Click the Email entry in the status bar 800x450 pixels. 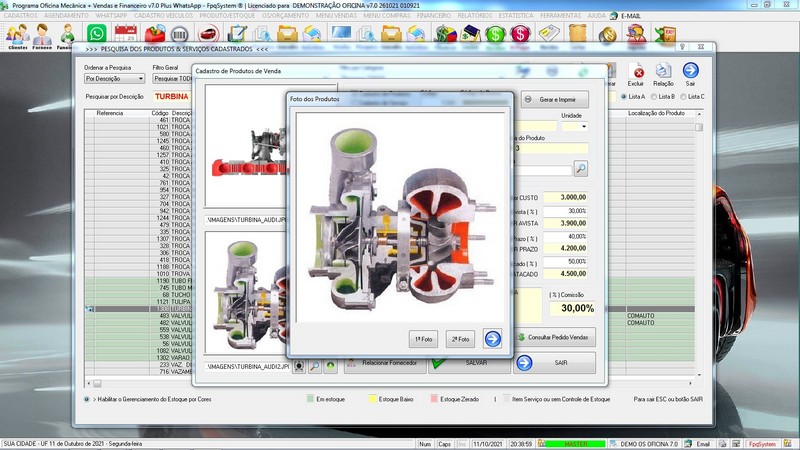point(703,444)
